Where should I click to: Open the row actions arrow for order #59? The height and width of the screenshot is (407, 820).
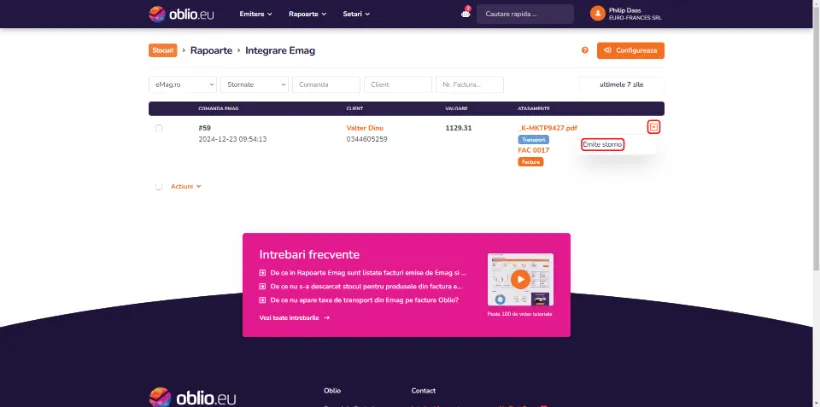coord(653,127)
